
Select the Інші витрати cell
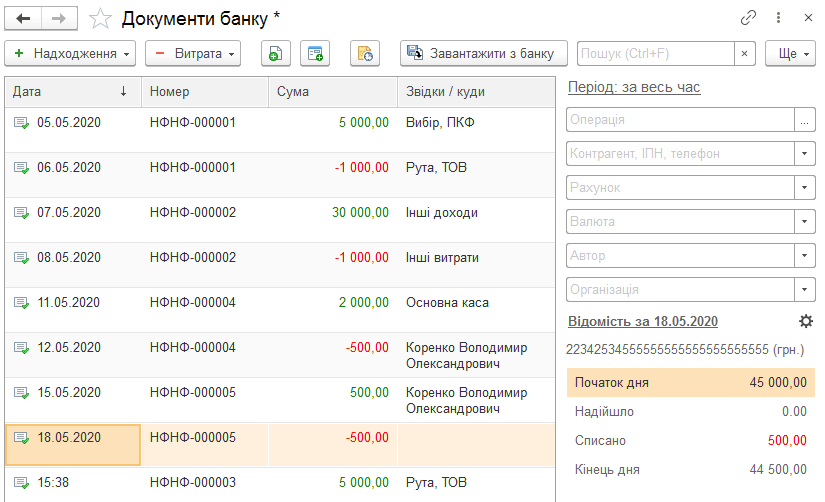(x=476, y=265)
